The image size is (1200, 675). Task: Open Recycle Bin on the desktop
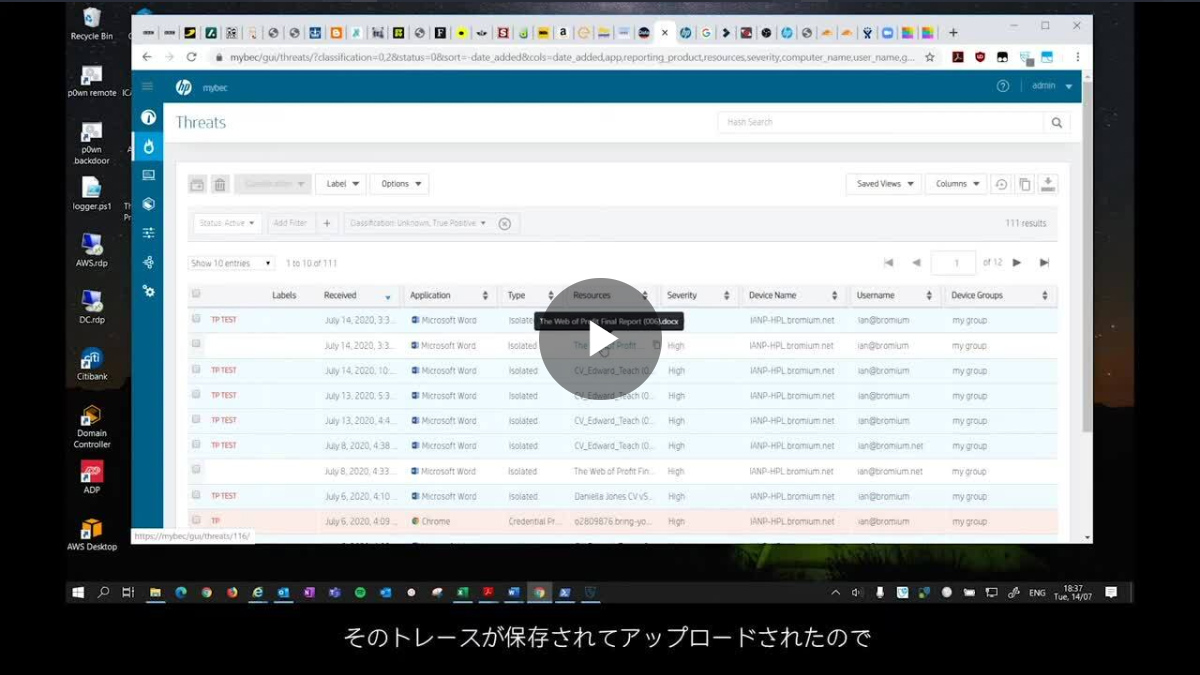(x=91, y=23)
